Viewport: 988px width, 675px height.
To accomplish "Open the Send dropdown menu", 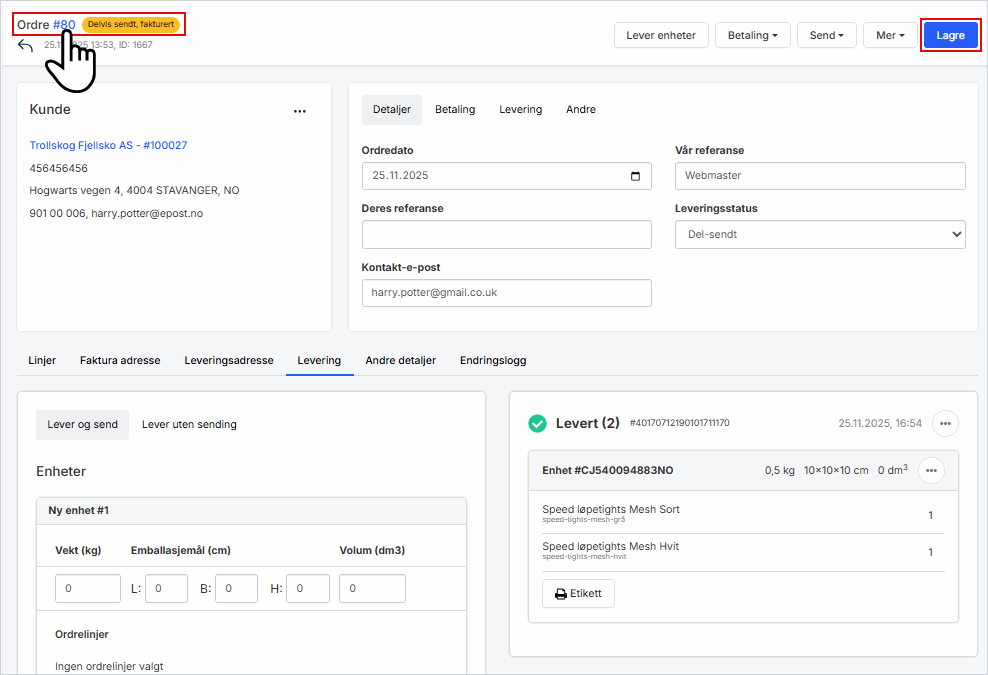I will click(x=826, y=35).
